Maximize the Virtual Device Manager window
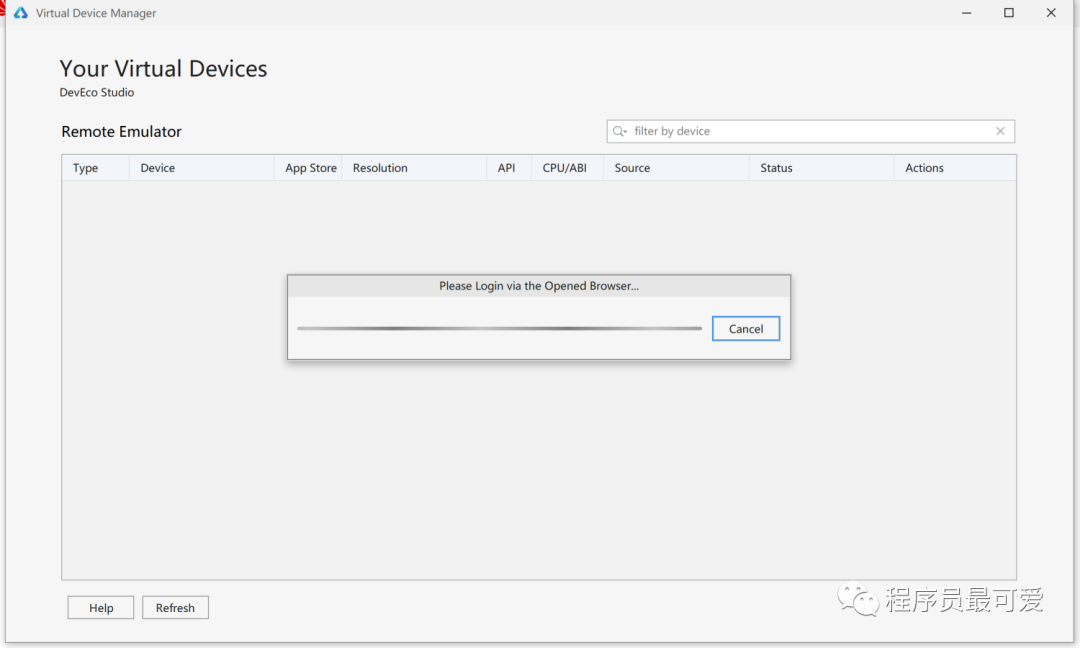 (x=1009, y=13)
